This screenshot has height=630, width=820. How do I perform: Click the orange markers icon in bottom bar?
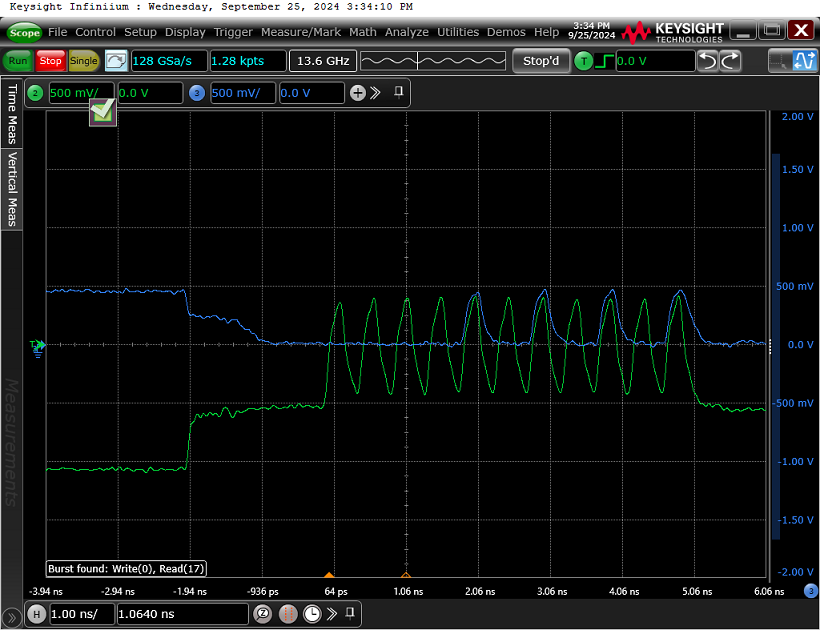coord(288,614)
